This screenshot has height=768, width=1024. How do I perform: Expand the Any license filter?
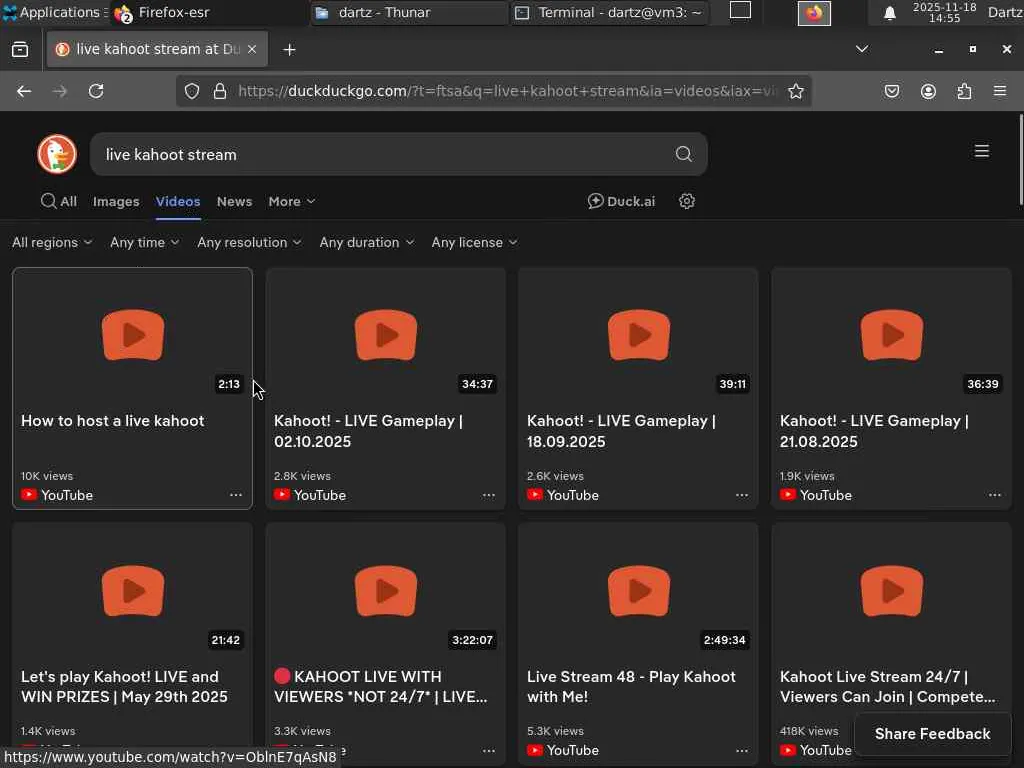(475, 242)
